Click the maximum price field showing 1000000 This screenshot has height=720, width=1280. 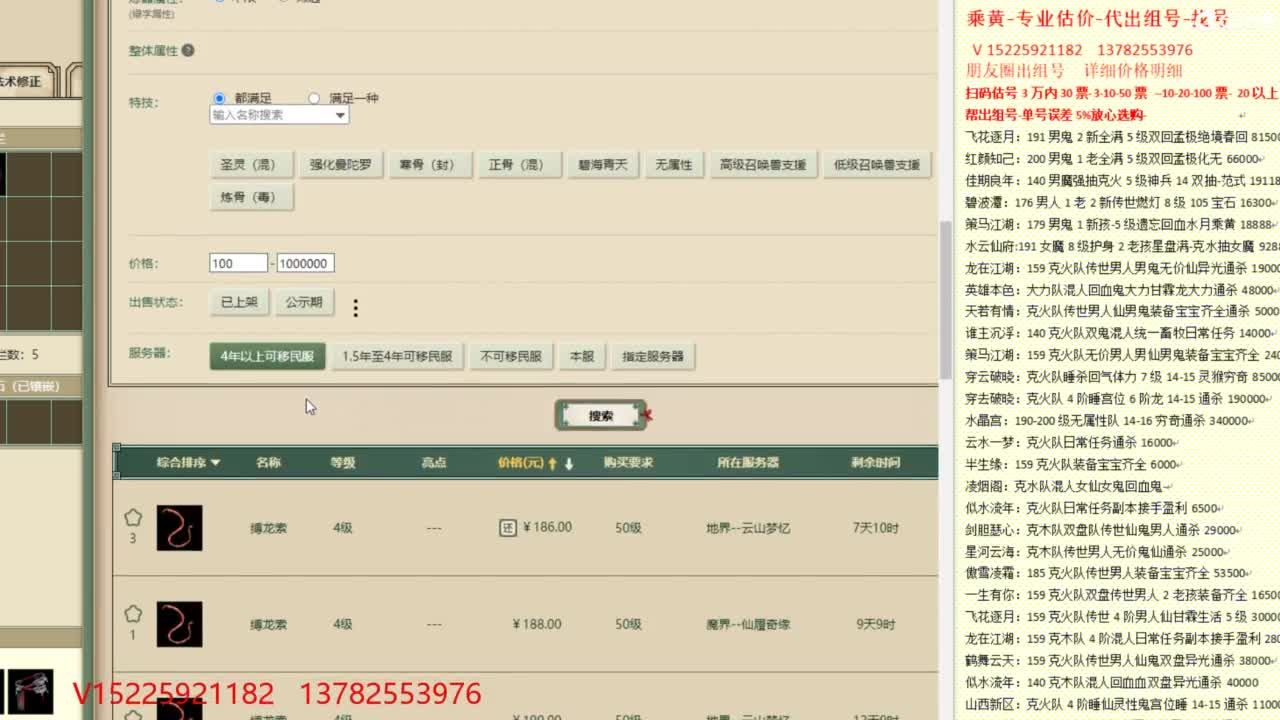click(x=305, y=263)
